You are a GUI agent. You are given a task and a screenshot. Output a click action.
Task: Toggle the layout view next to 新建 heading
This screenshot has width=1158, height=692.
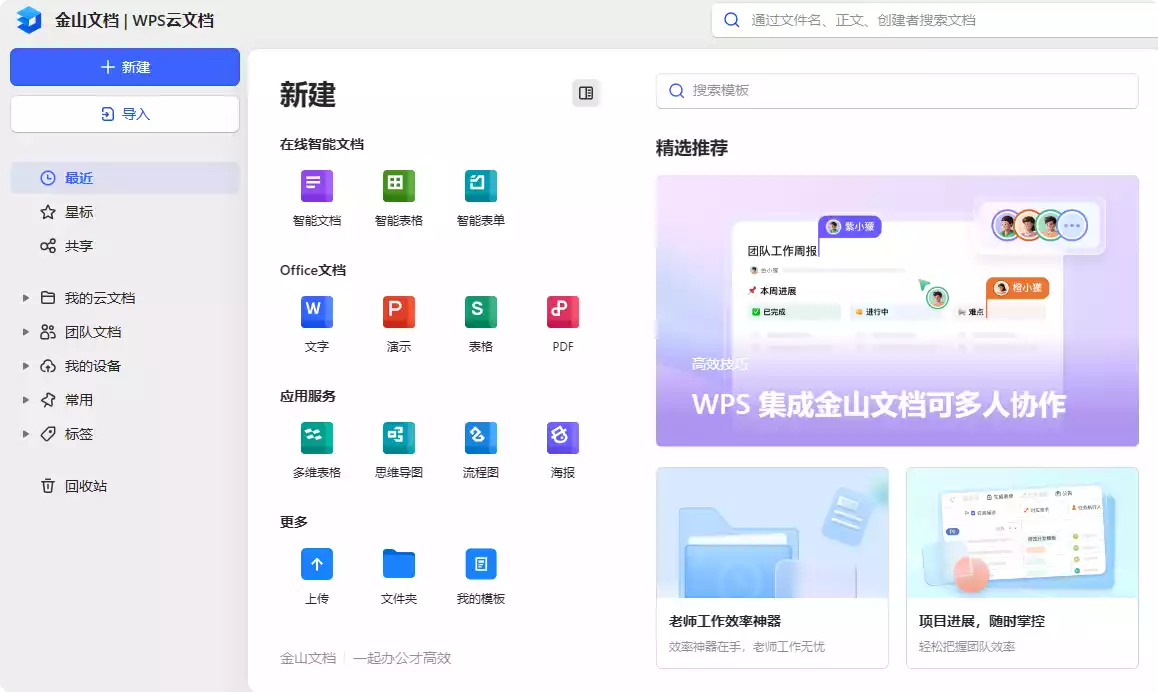tap(585, 92)
